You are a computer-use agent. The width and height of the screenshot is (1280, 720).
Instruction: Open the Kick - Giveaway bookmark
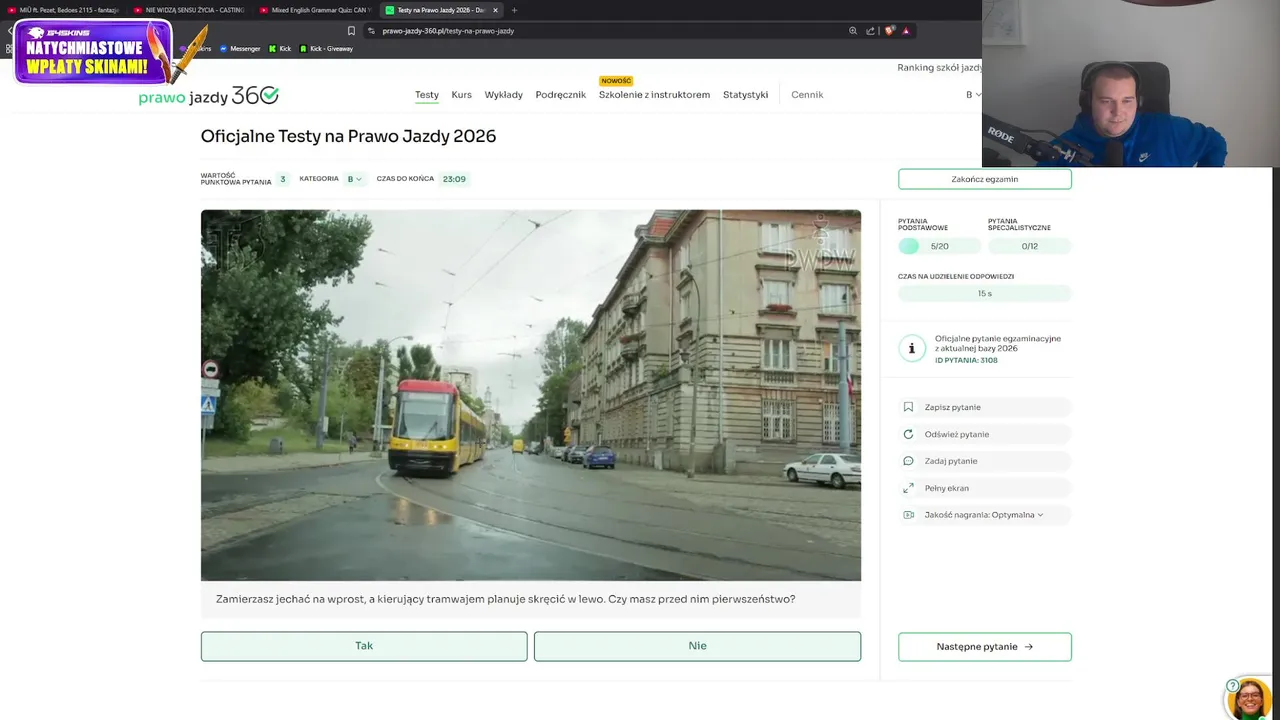(x=326, y=48)
